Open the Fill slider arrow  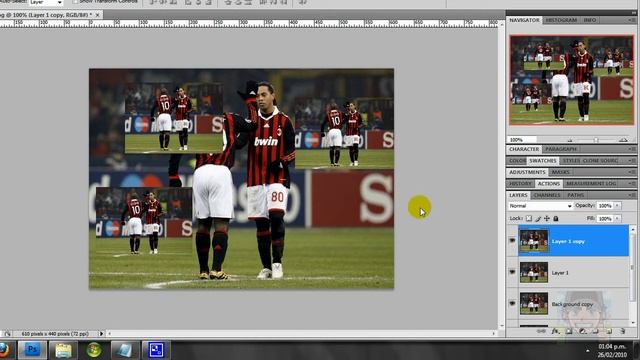(618, 219)
